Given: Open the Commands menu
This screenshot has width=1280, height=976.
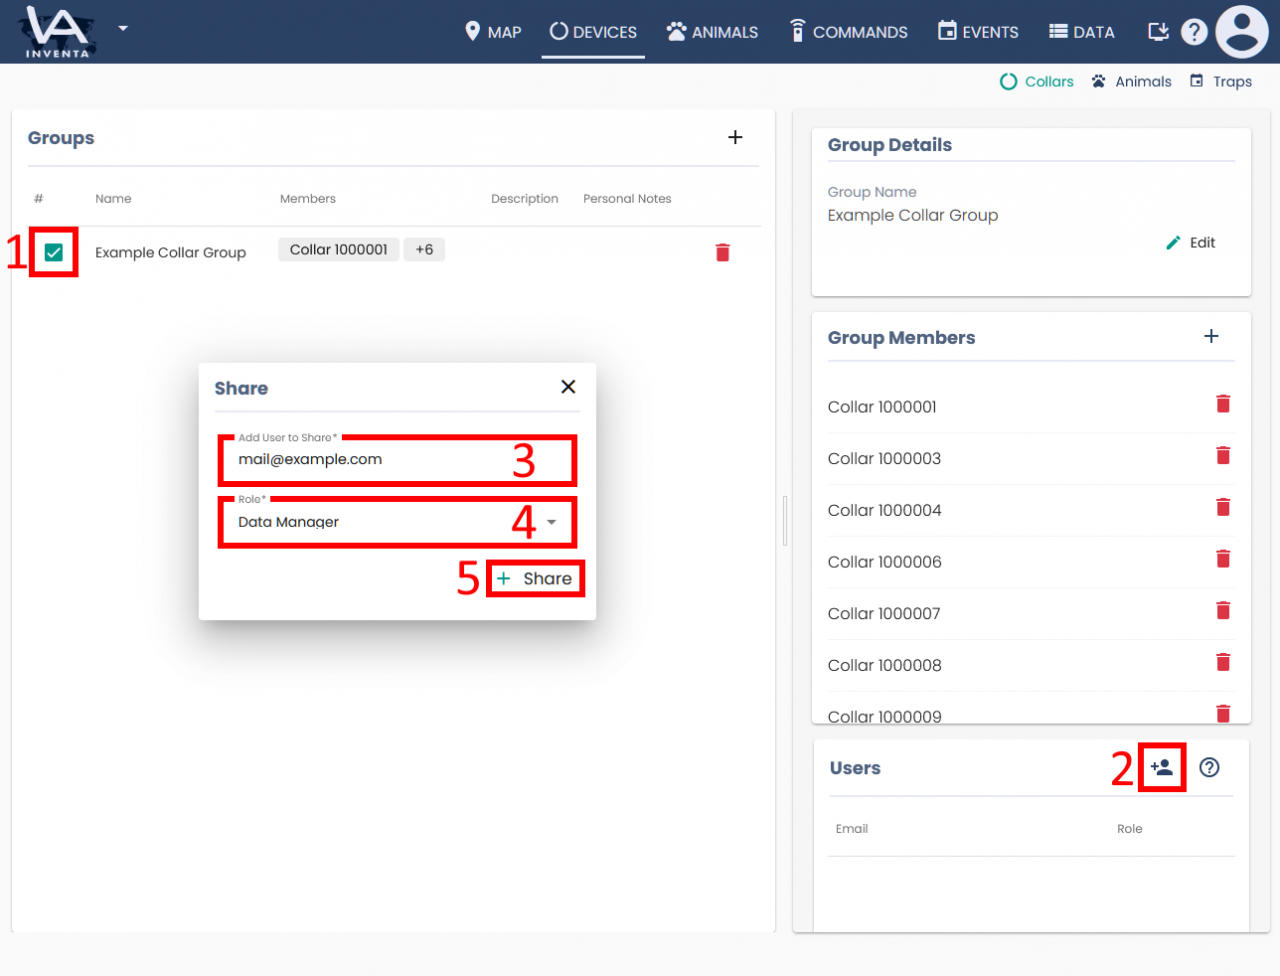Looking at the screenshot, I should (x=848, y=32).
